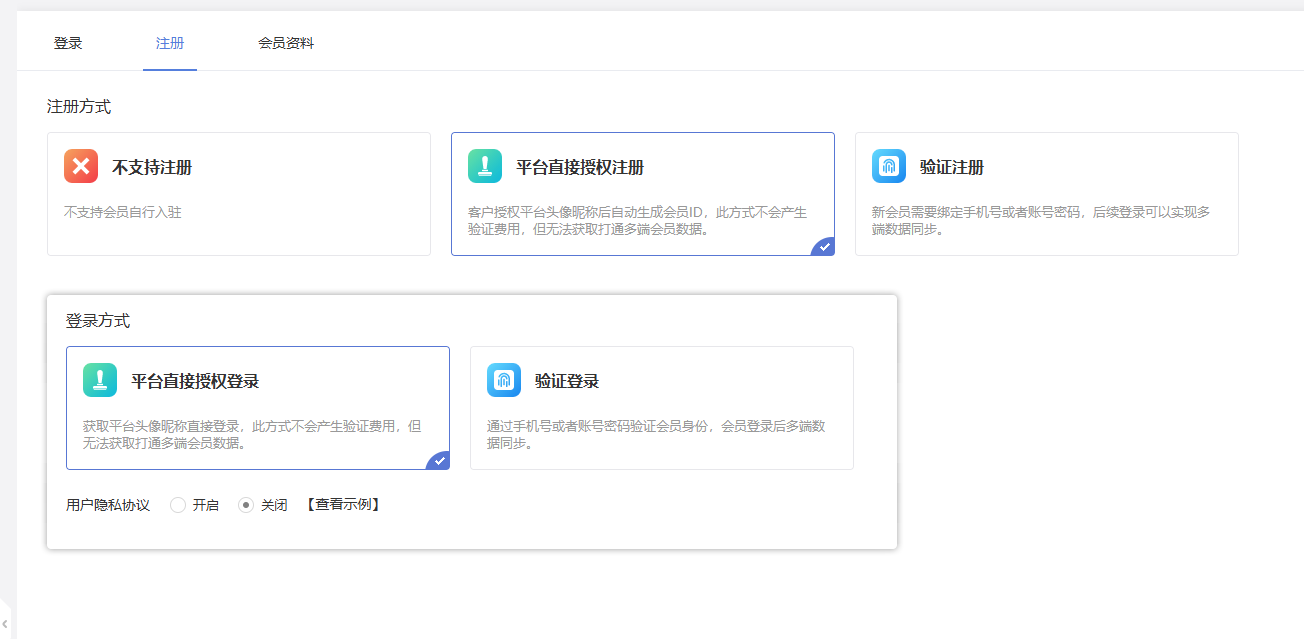Open the 【查看示例】 link

click(x=343, y=505)
